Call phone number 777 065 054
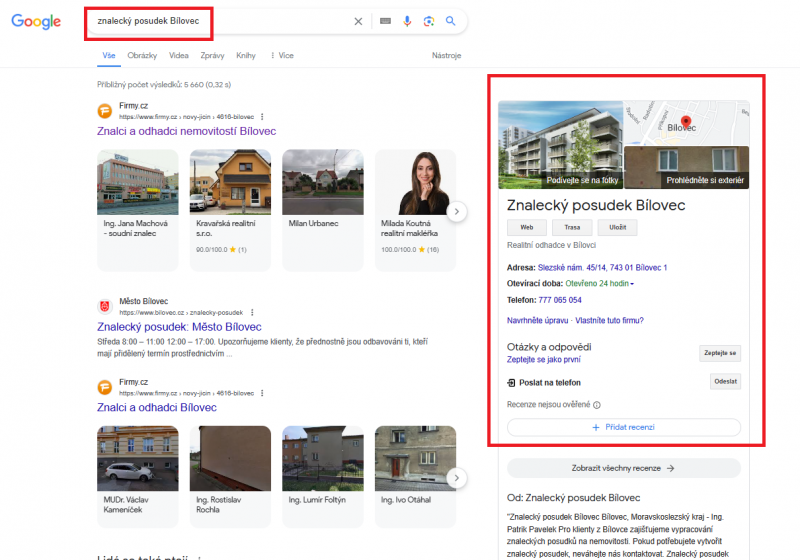 [560, 300]
